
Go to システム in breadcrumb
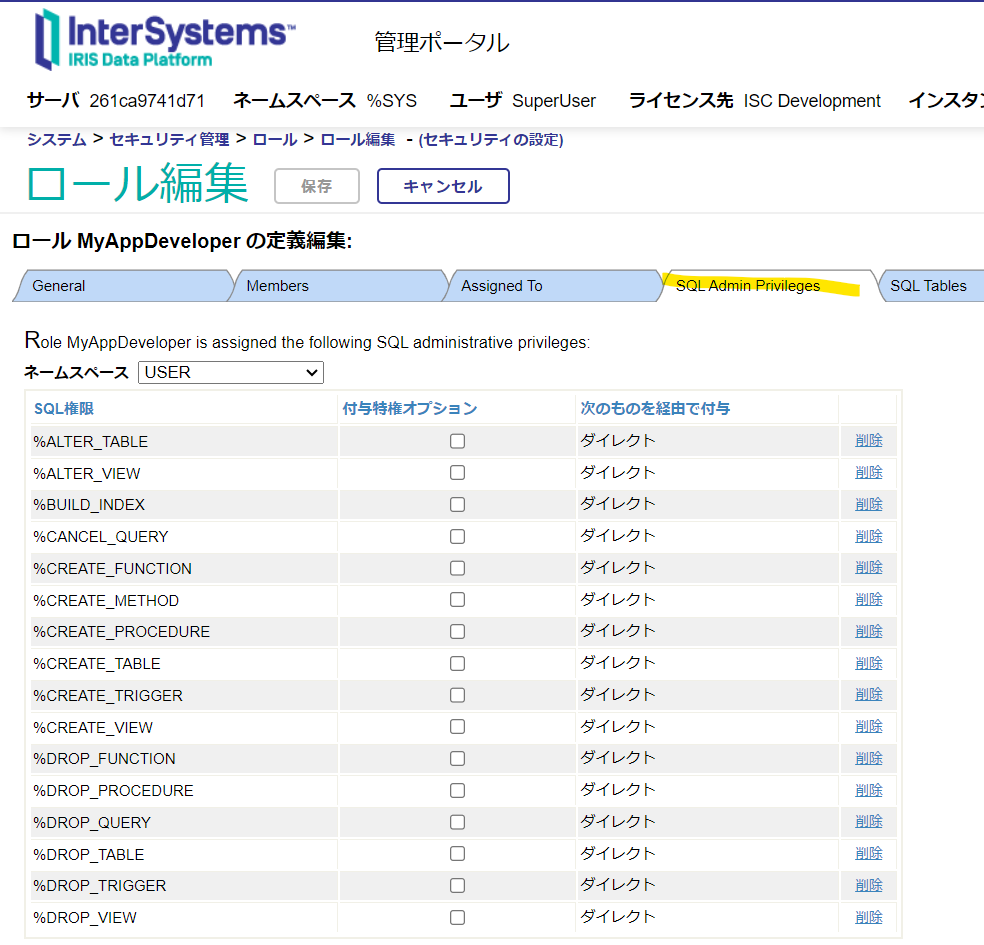56,139
